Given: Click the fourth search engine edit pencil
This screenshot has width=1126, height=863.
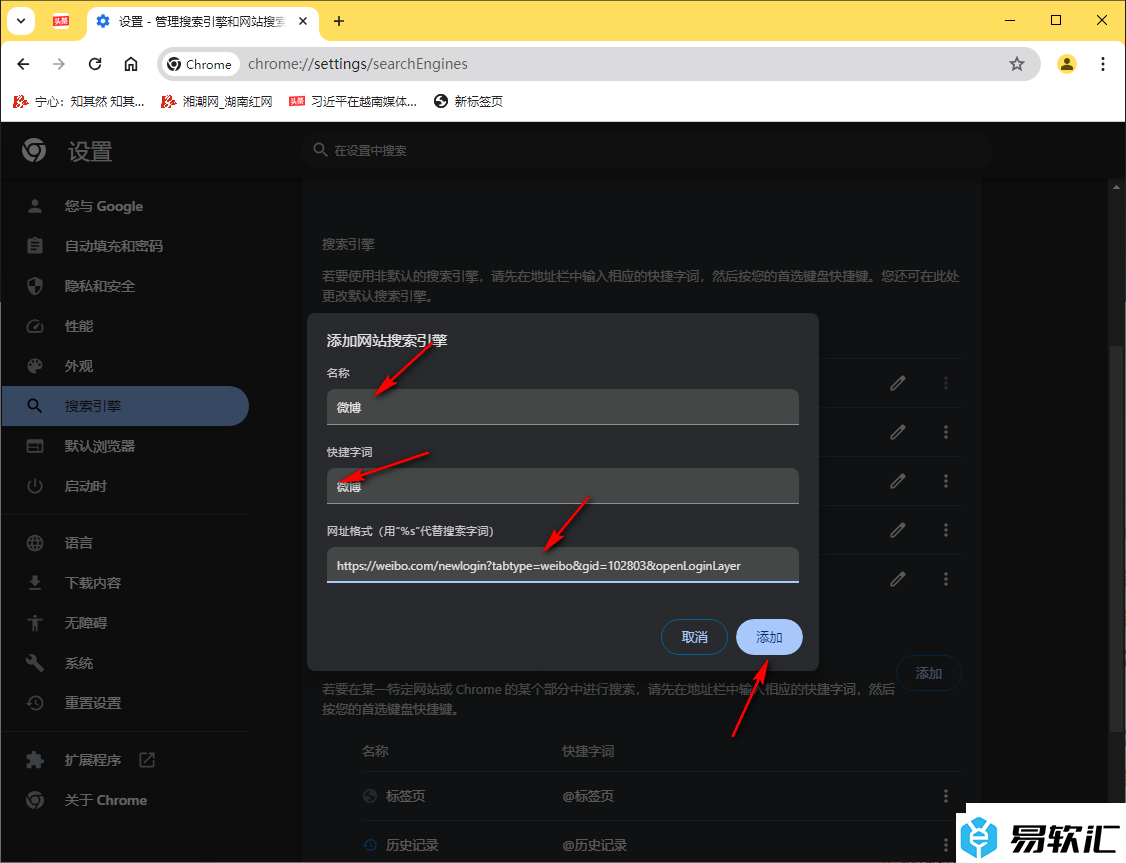Looking at the screenshot, I should [898, 530].
